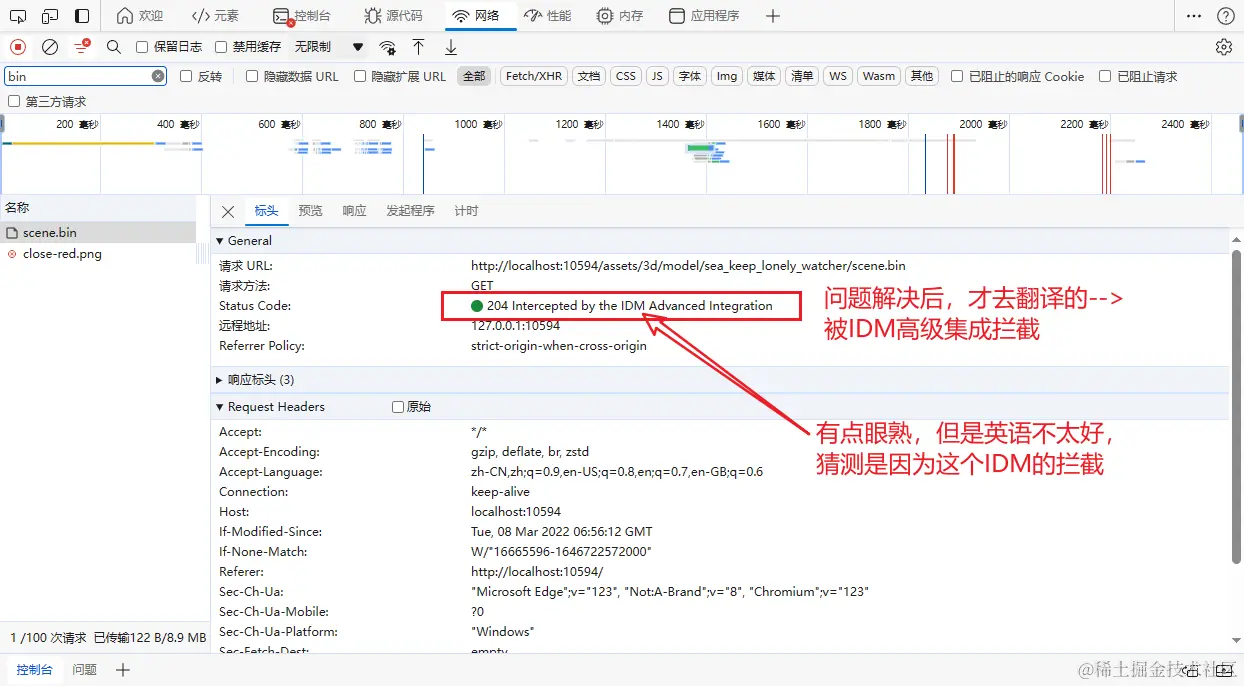Select close-red.png request row
Screen dimensions: 1244x686
click(x=98, y=254)
